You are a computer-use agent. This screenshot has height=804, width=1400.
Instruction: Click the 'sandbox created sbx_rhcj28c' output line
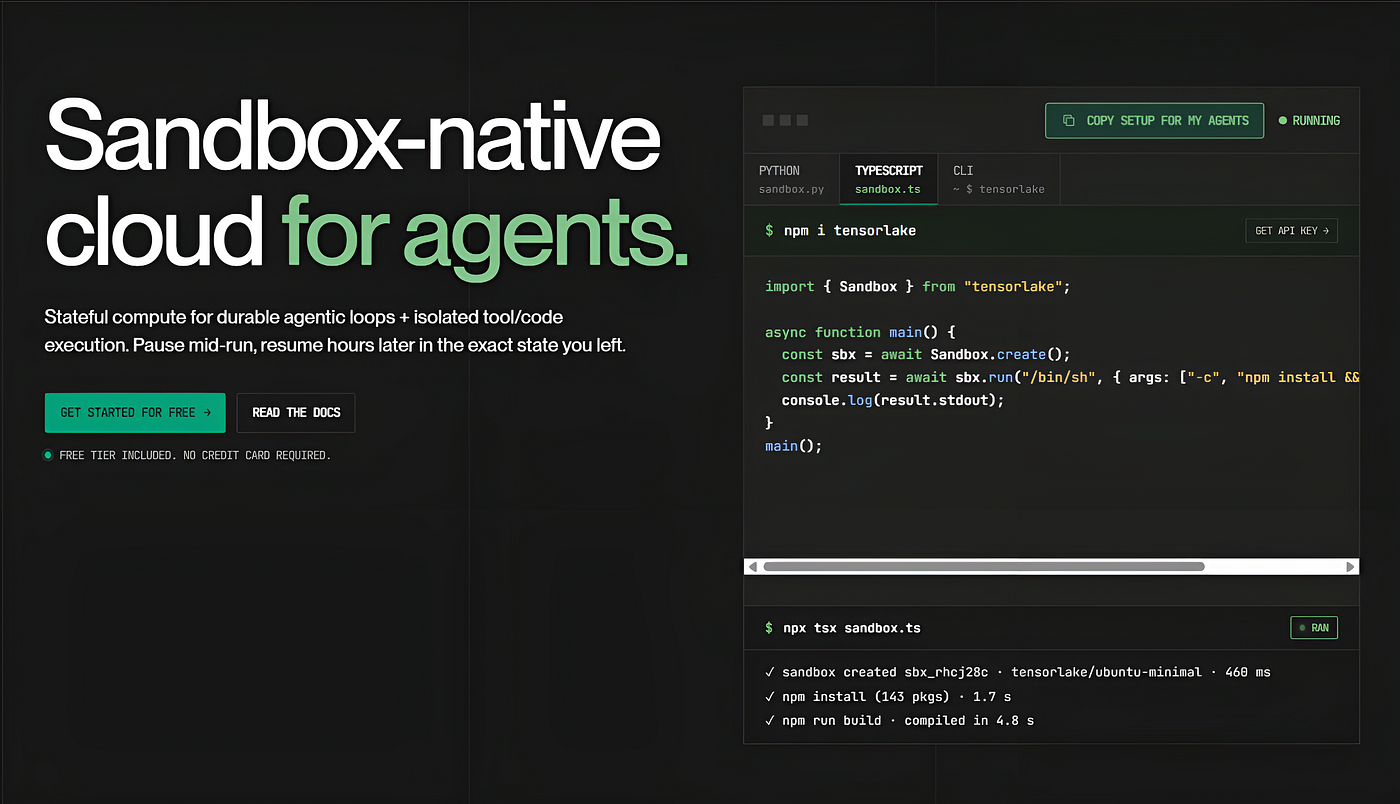(x=1017, y=672)
